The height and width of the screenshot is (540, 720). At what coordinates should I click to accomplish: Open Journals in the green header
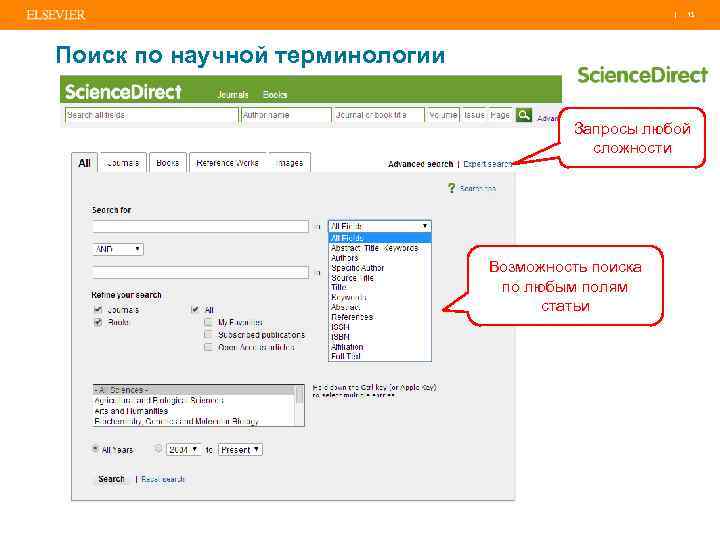(233, 94)
